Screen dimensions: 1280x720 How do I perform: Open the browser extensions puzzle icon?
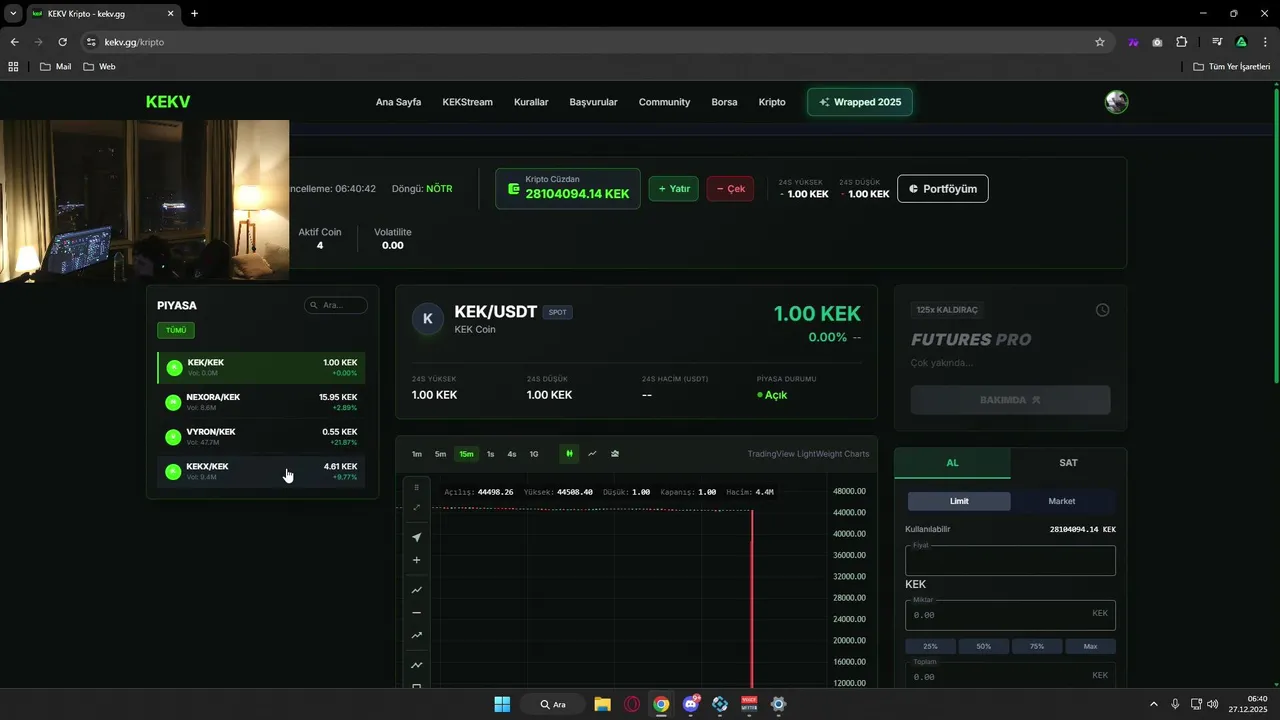(1182, 42)
